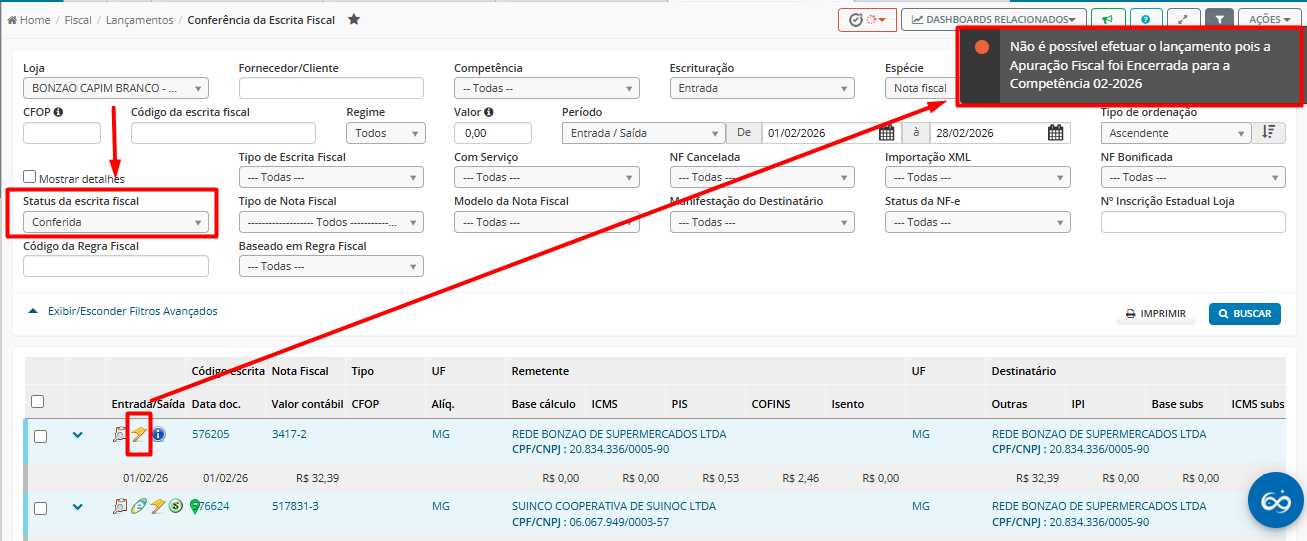Enable the Mostrar detalhes checkbox
1307x541 pixels.
(x=30, y=177)
